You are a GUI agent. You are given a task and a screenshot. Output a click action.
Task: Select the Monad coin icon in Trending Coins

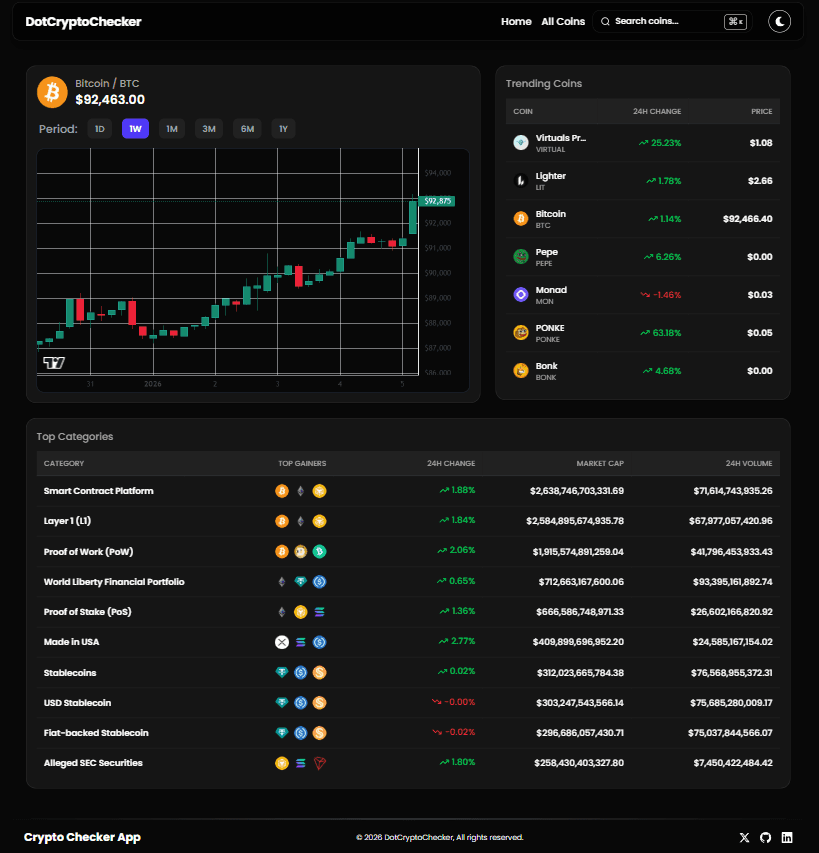(520, 294)
